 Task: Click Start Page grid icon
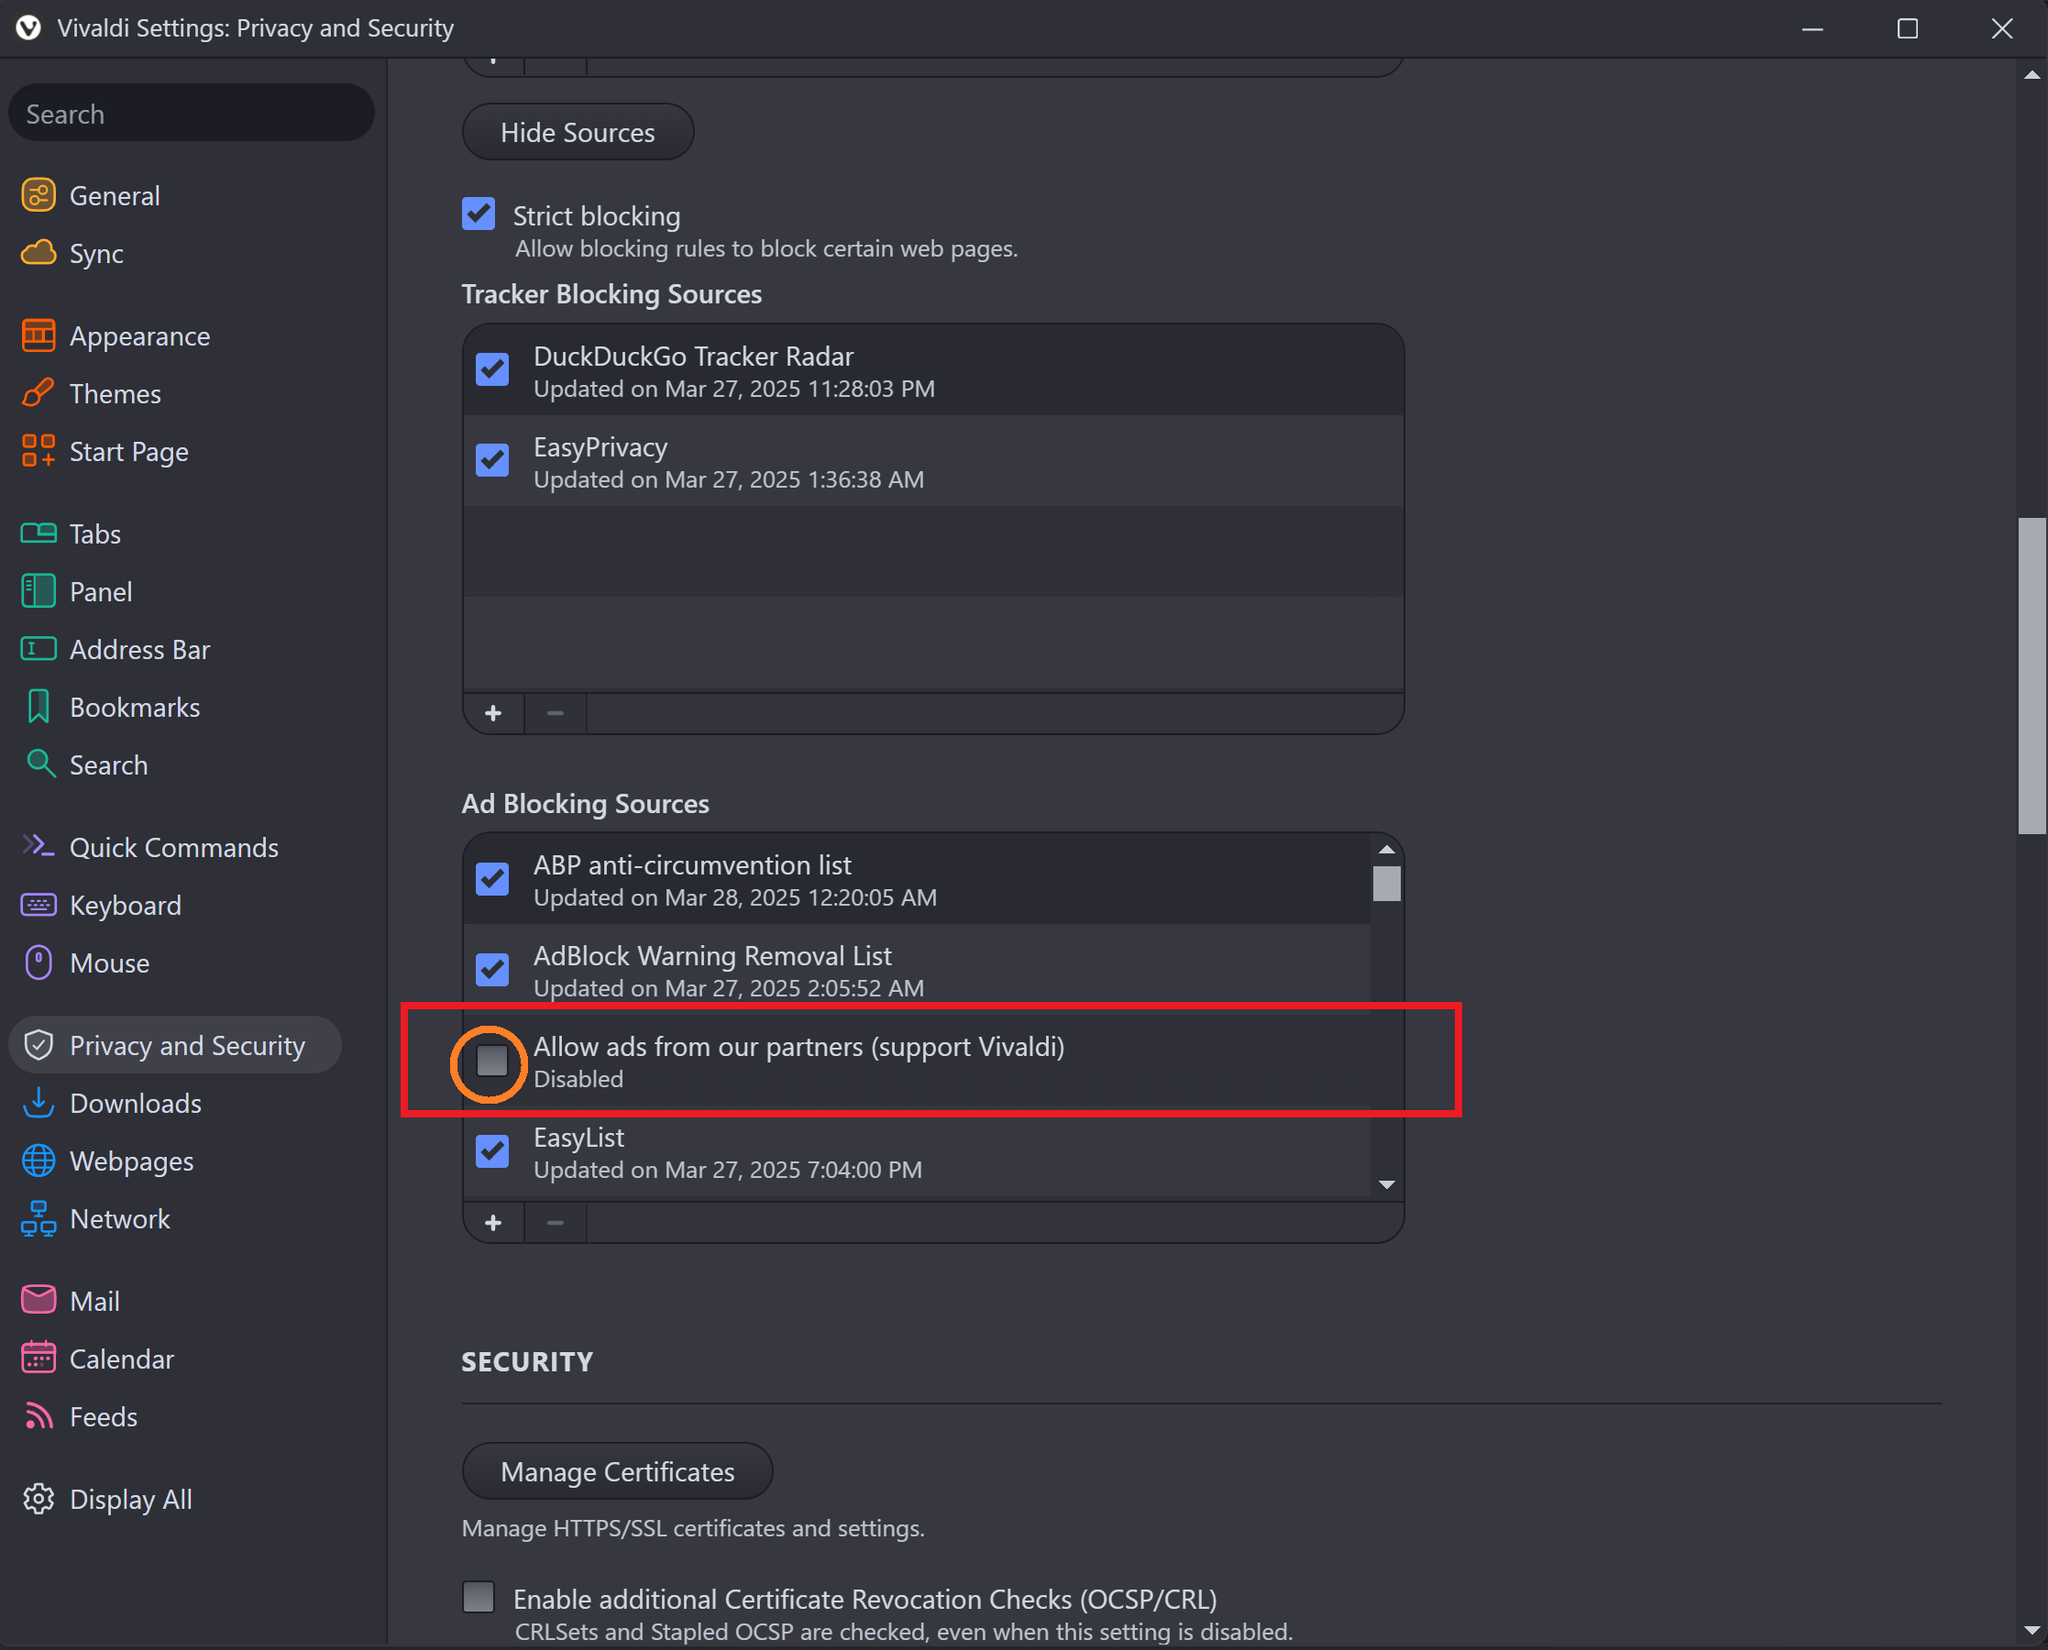[38, 451]
